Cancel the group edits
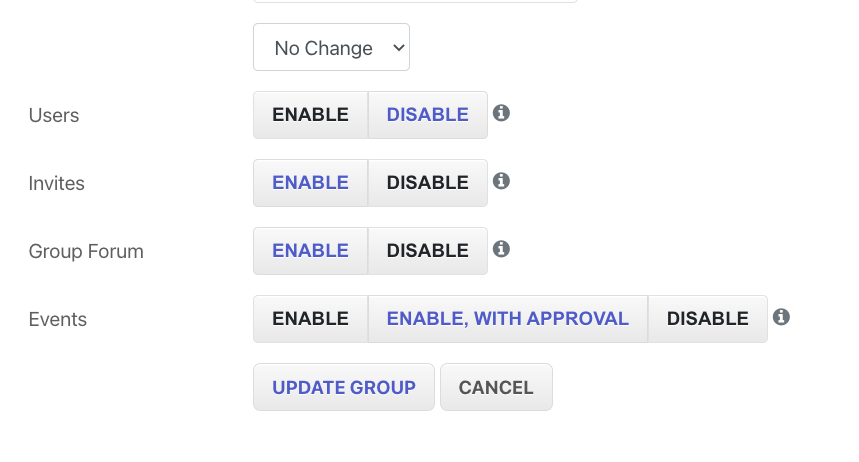The image size is (859, 462). coord(496,387)
